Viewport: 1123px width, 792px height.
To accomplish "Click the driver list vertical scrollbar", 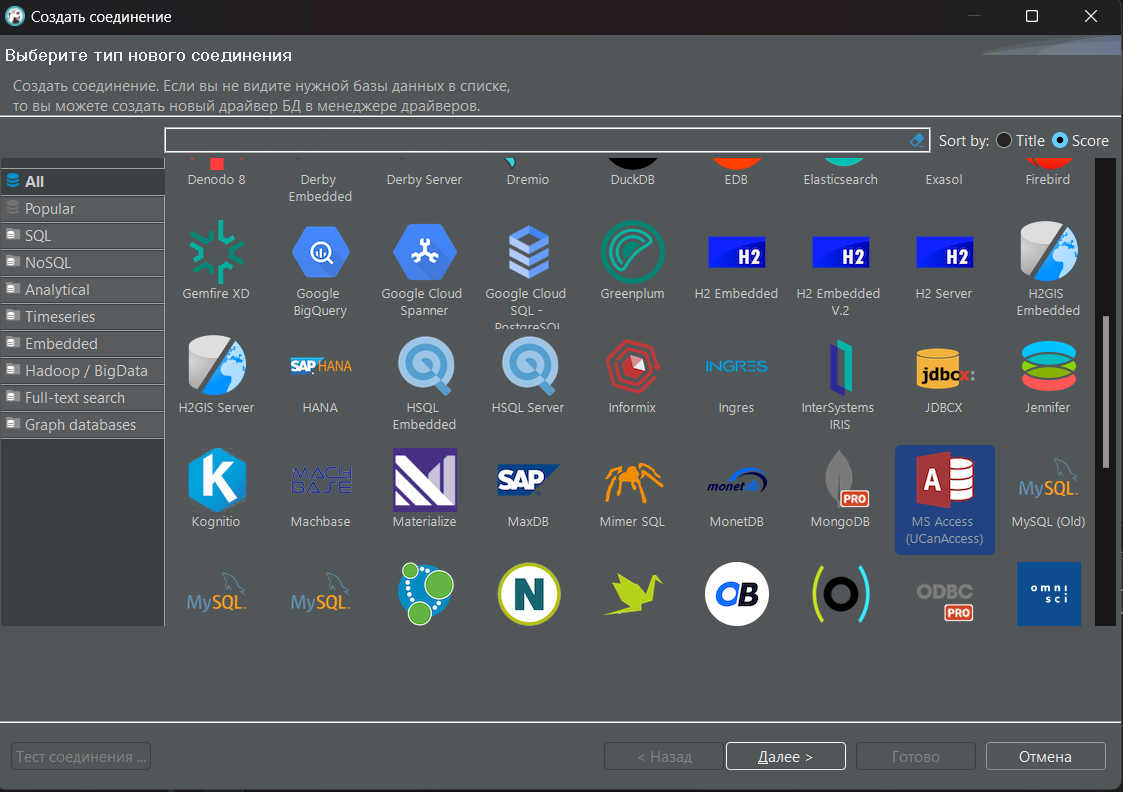I will 1107,391.
